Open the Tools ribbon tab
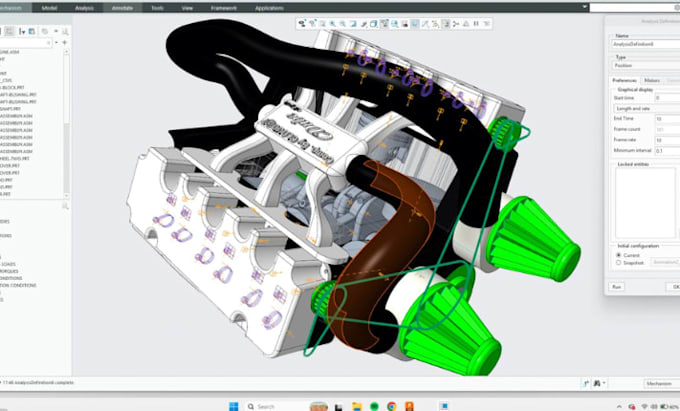680x411 pixels. click(157, 8)
